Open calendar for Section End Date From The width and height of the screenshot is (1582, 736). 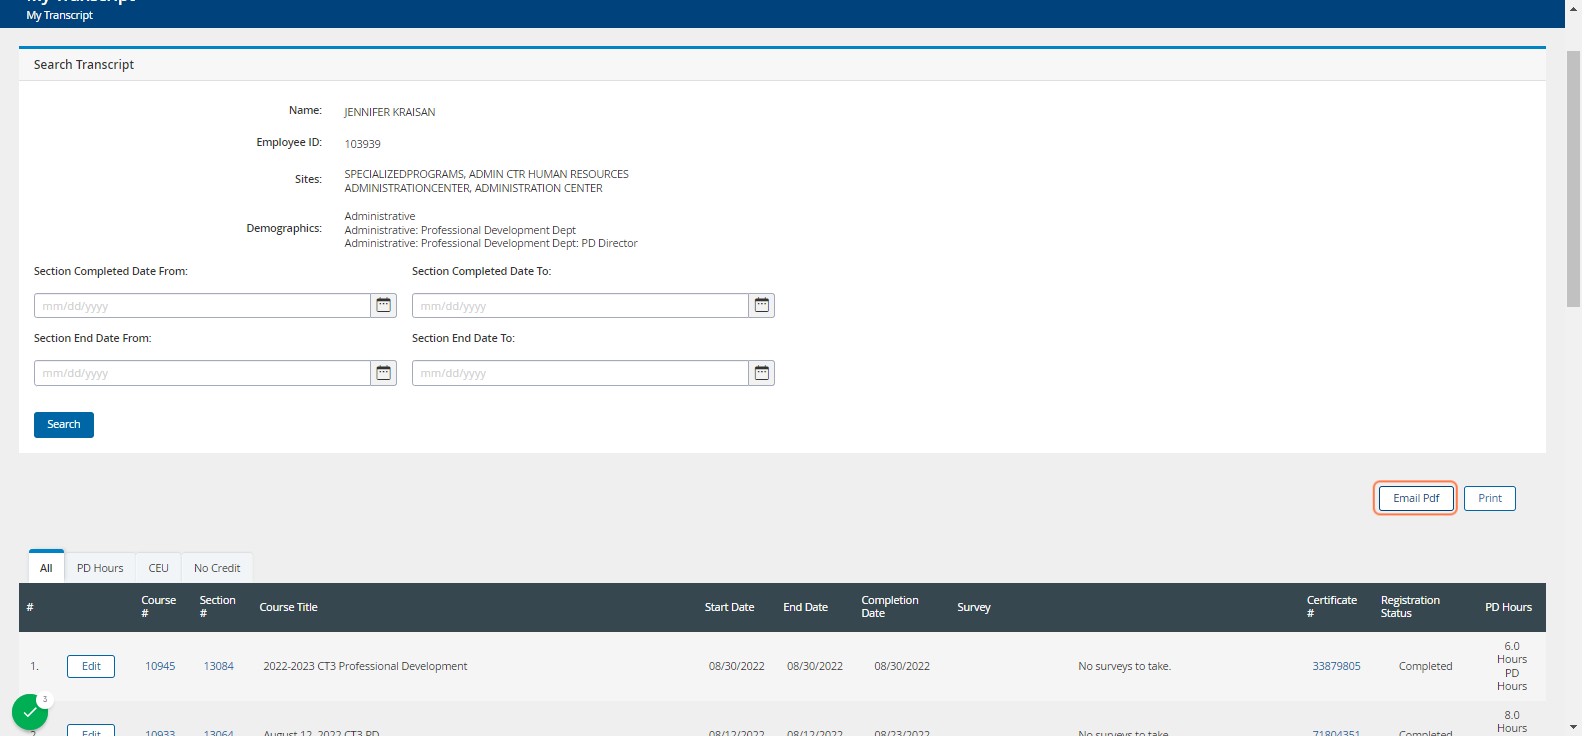[x=383, y=373]
